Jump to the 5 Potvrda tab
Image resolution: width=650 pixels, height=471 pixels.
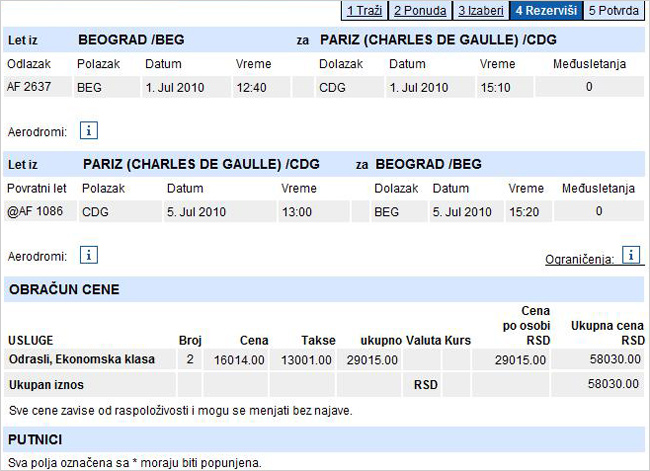613,11
